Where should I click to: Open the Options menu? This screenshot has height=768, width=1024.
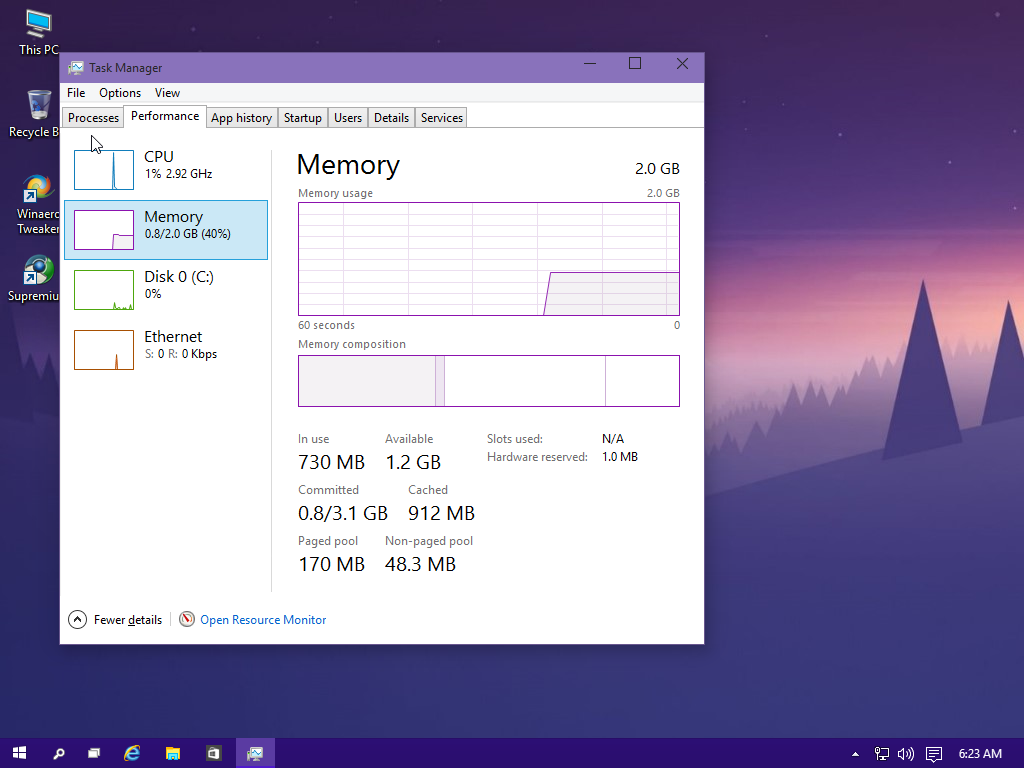click(x=120, y=93)
